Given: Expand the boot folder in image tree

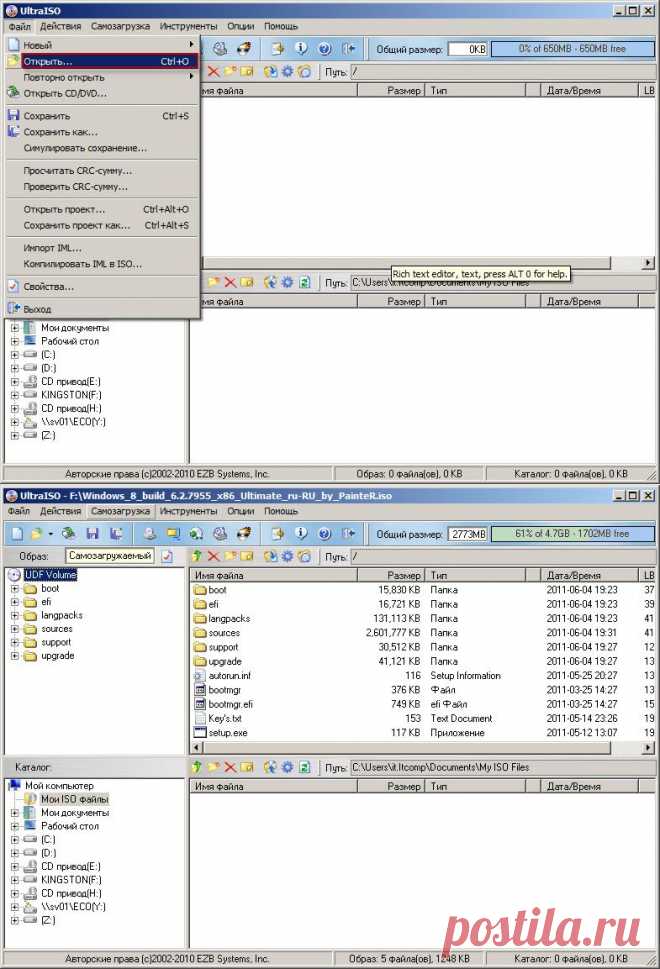Looking at the screenshot, I should (15, 589).
